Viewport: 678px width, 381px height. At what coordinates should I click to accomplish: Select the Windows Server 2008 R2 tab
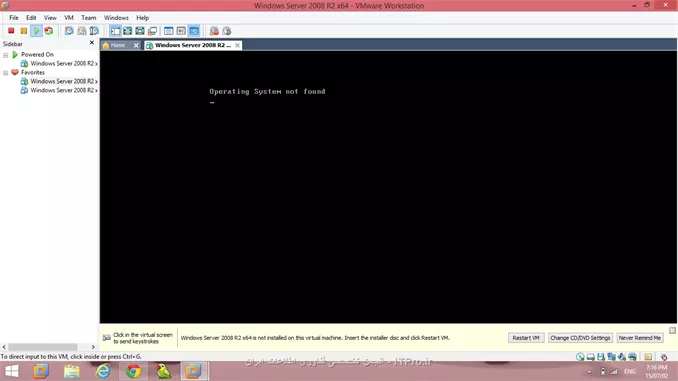(192, 45)
